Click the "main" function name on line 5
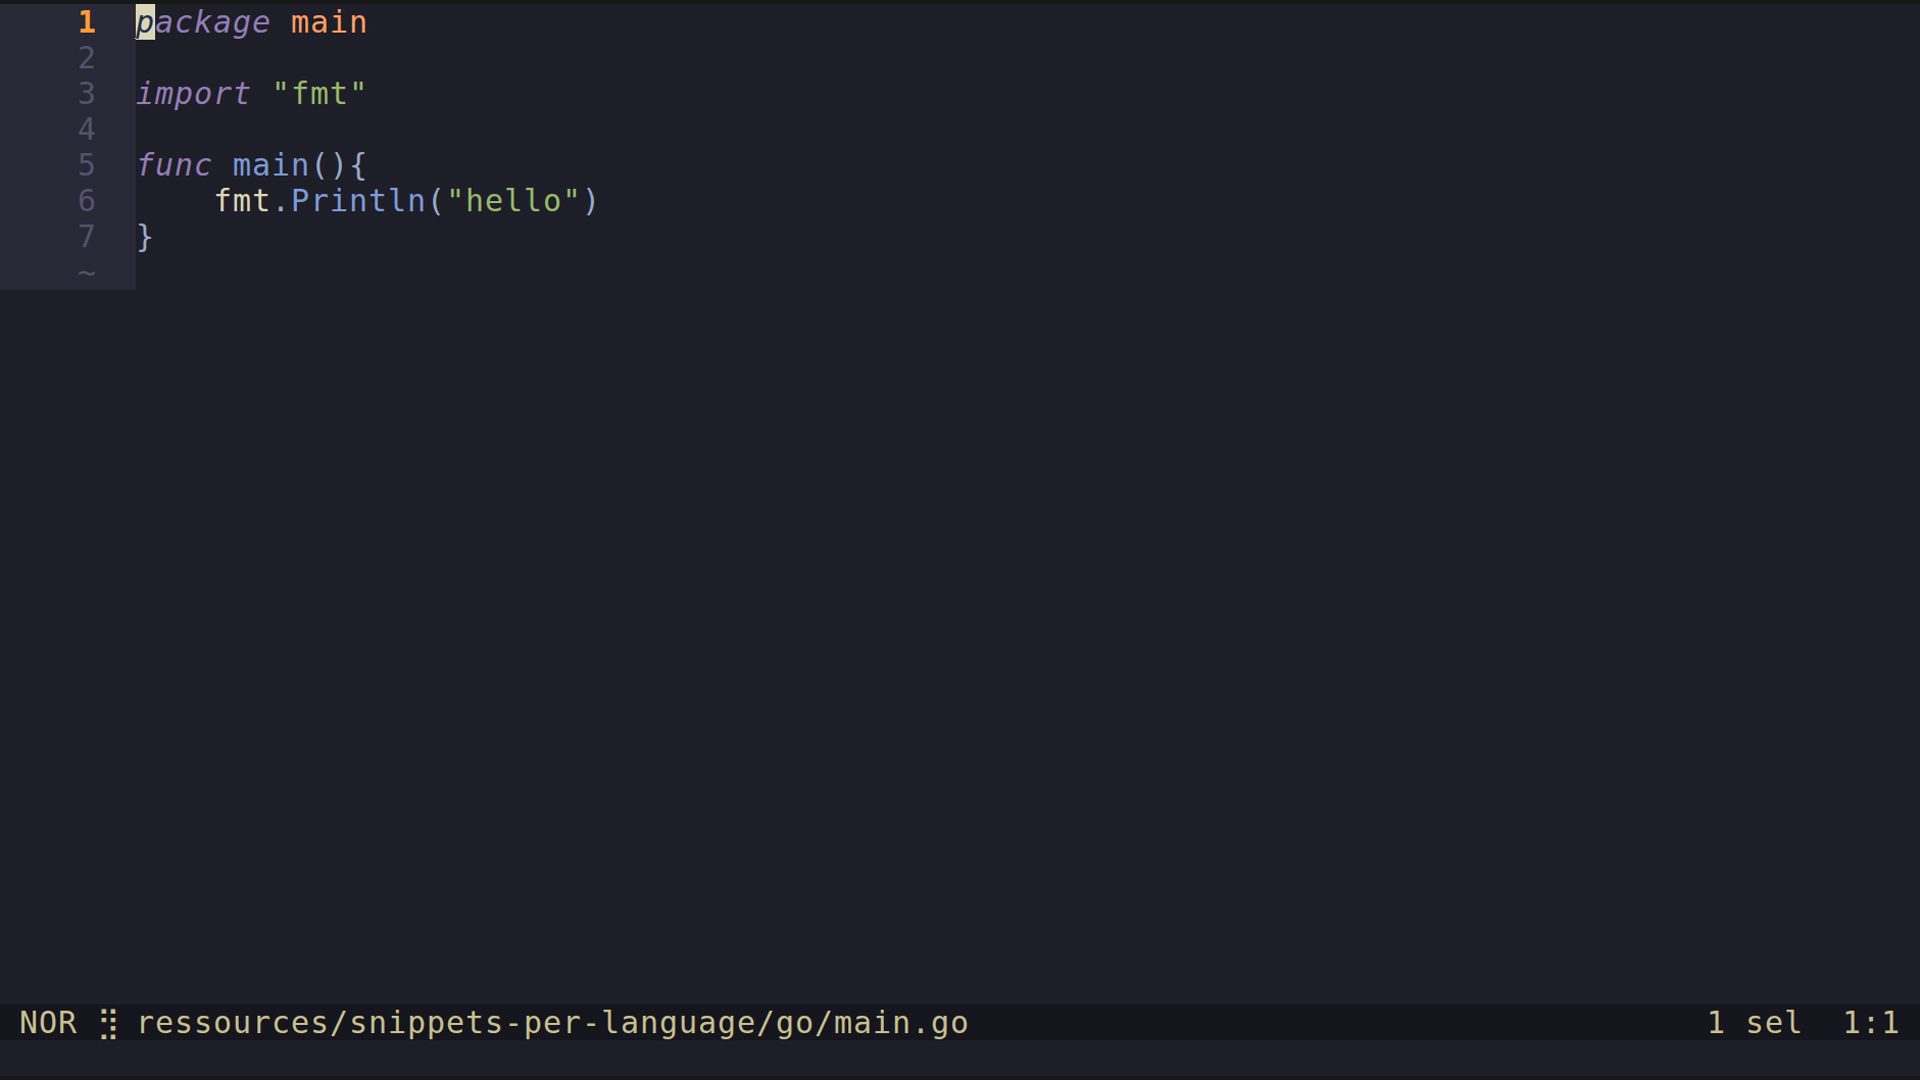 point(270,165)
